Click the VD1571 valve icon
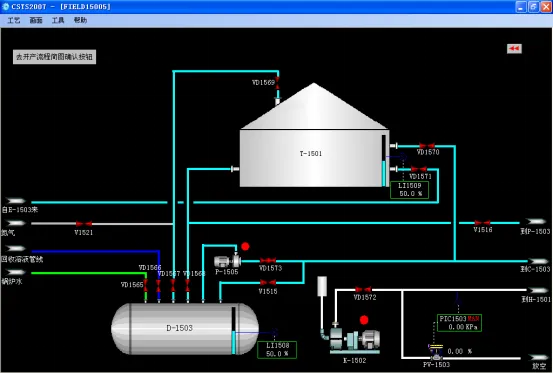This screenshot has width=553, height=374. tap(419, 169)
